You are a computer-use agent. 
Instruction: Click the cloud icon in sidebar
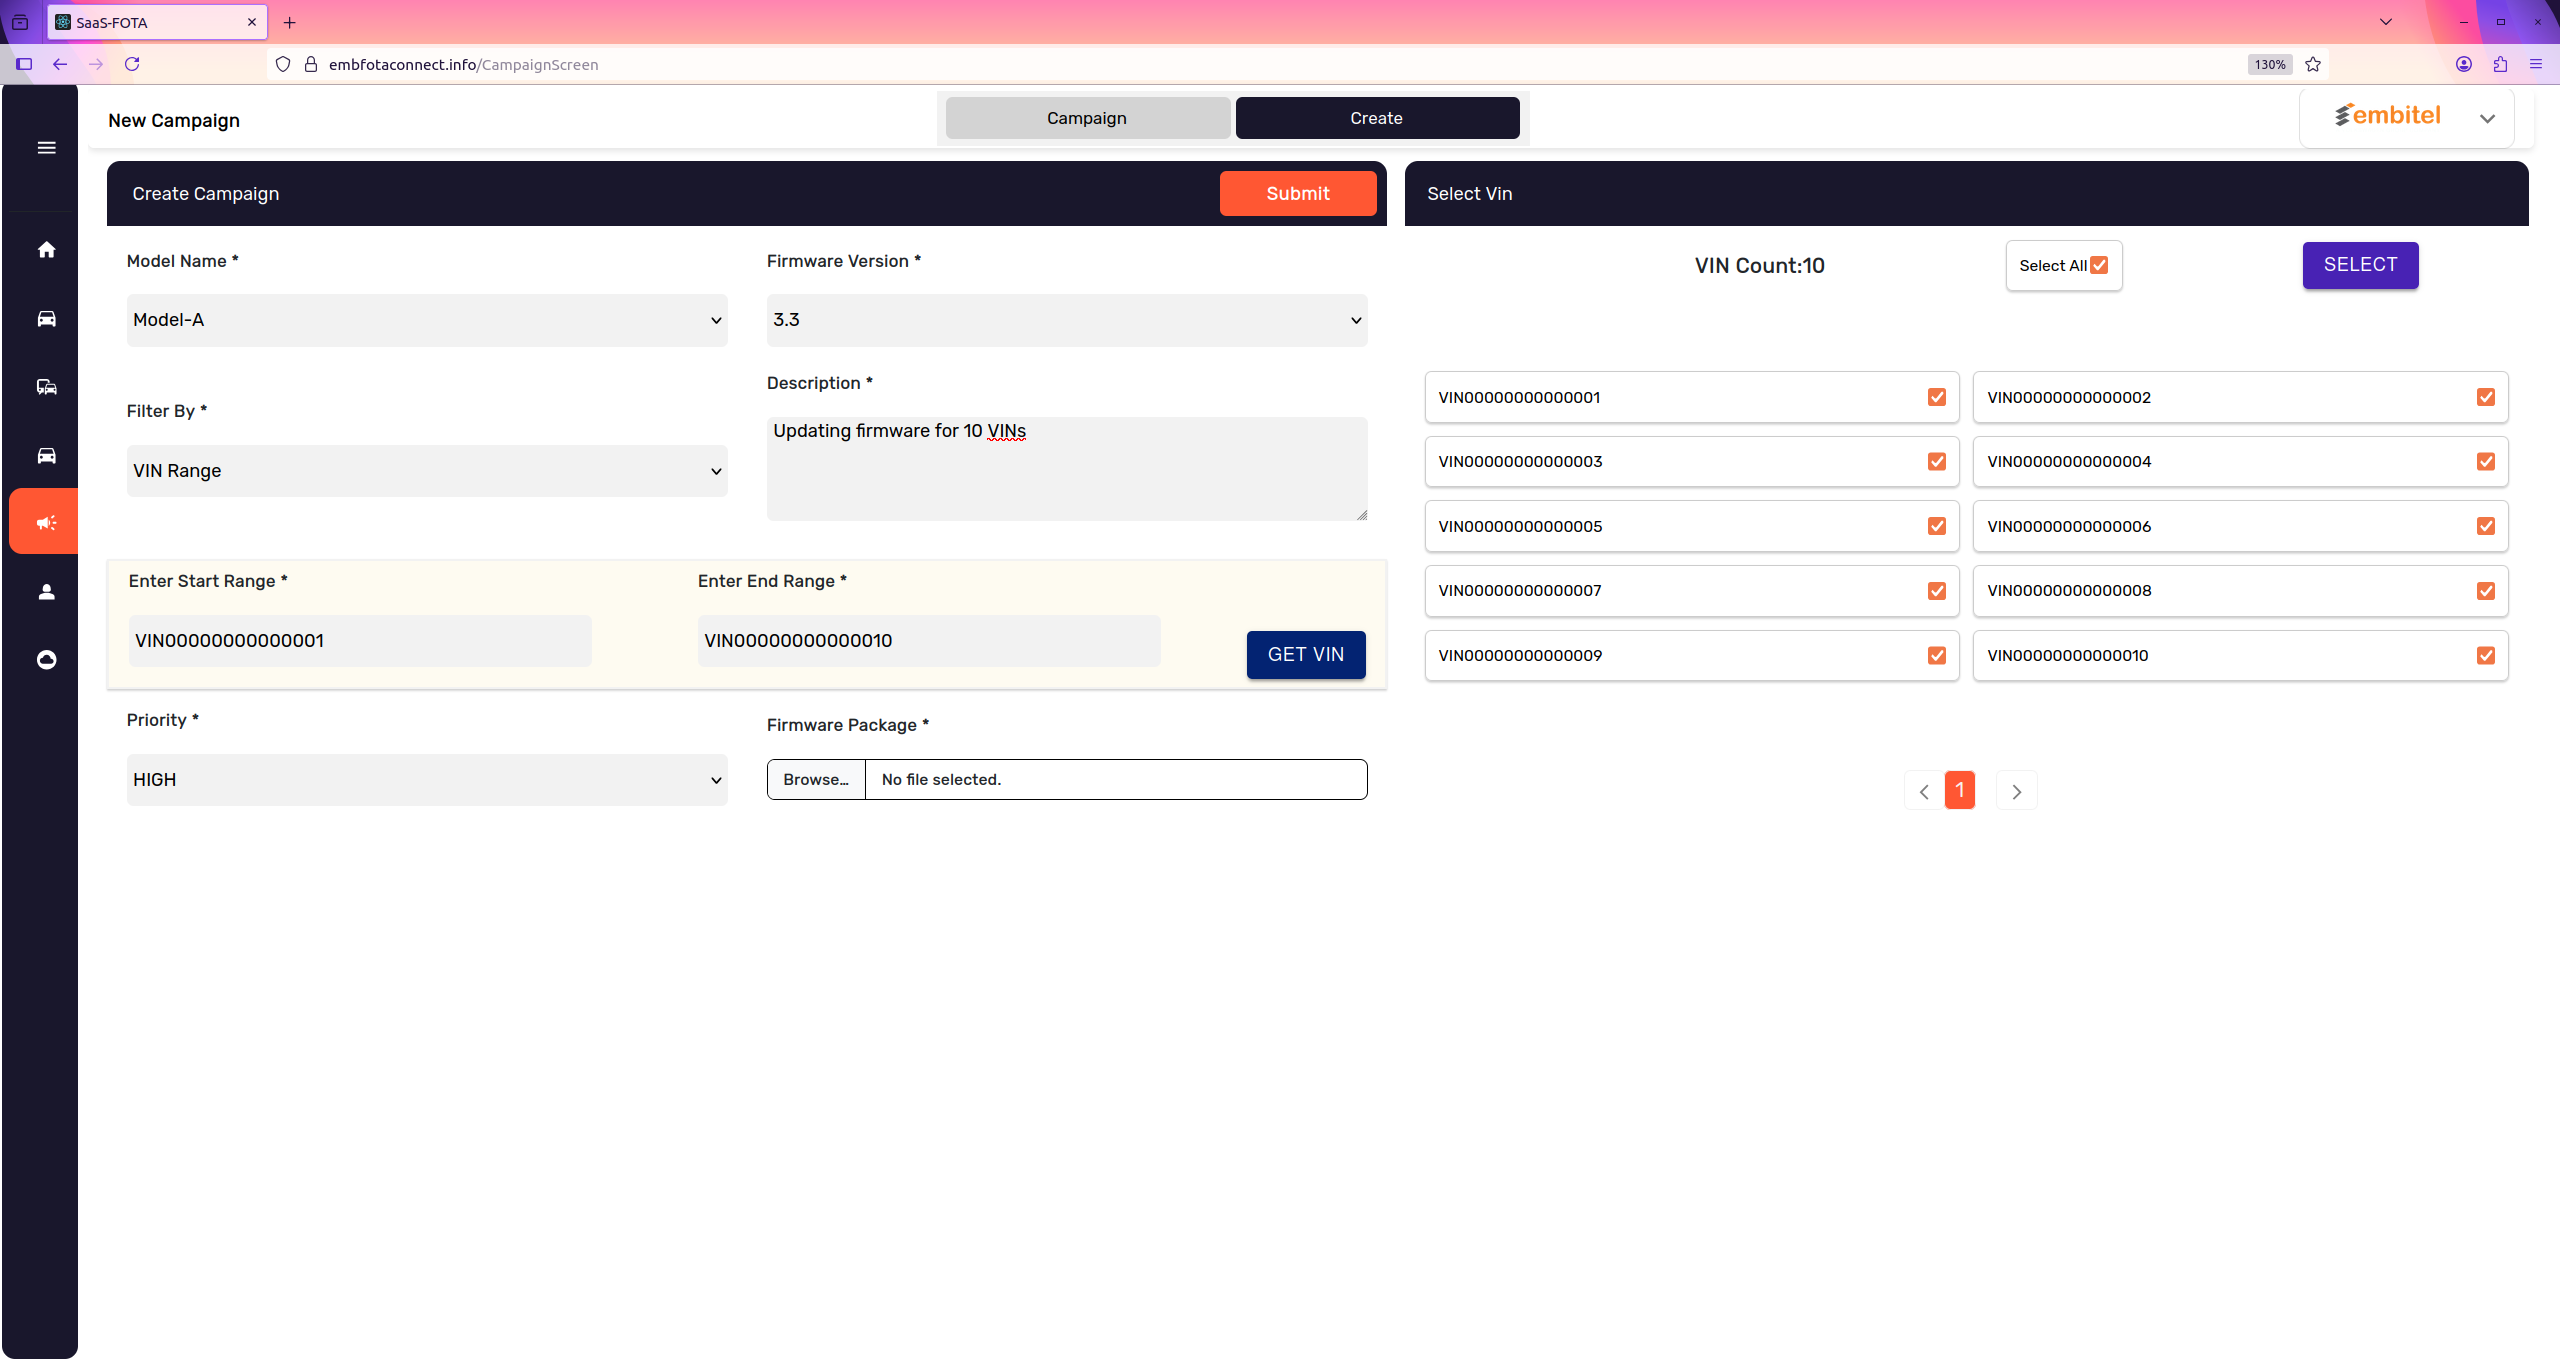click(x=46, y=660)
